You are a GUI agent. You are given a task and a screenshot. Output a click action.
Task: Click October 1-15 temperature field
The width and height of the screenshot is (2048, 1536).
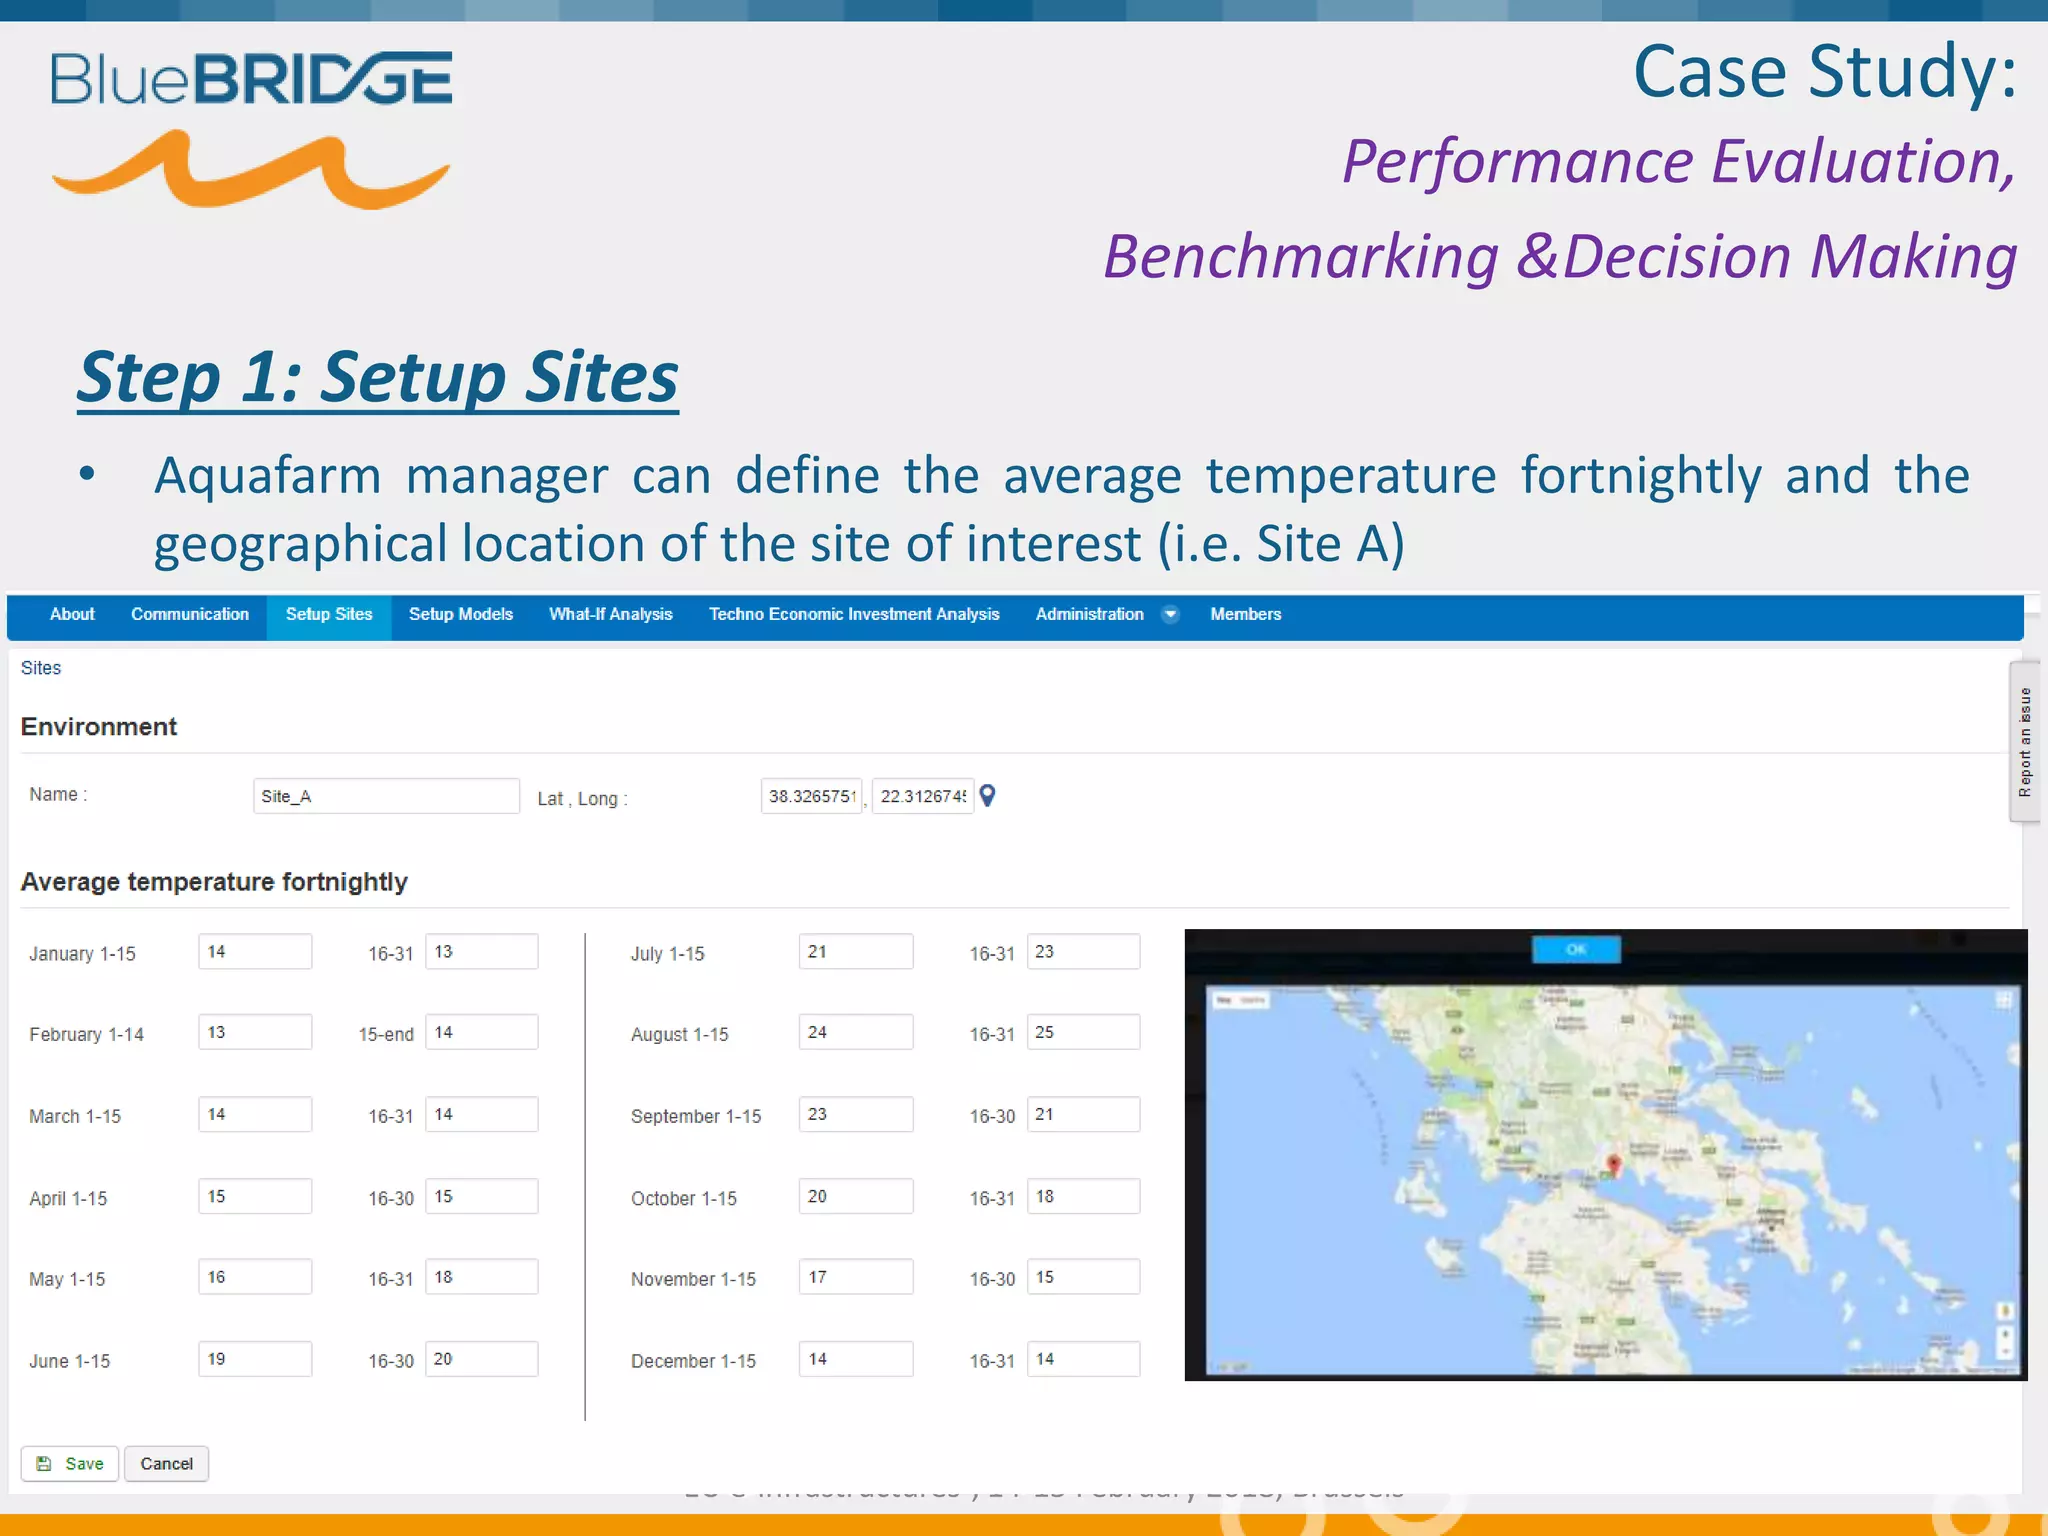pos(856,1196)
